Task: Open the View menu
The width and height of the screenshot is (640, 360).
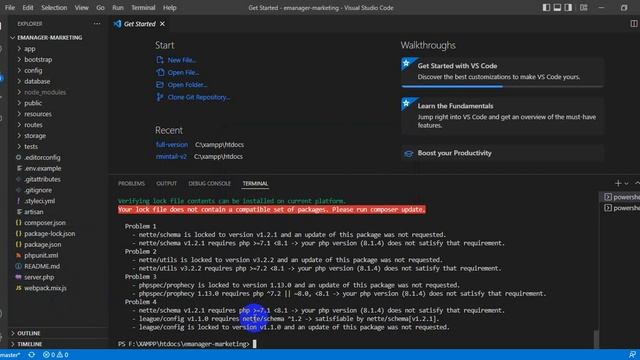Action: point(81,8)
